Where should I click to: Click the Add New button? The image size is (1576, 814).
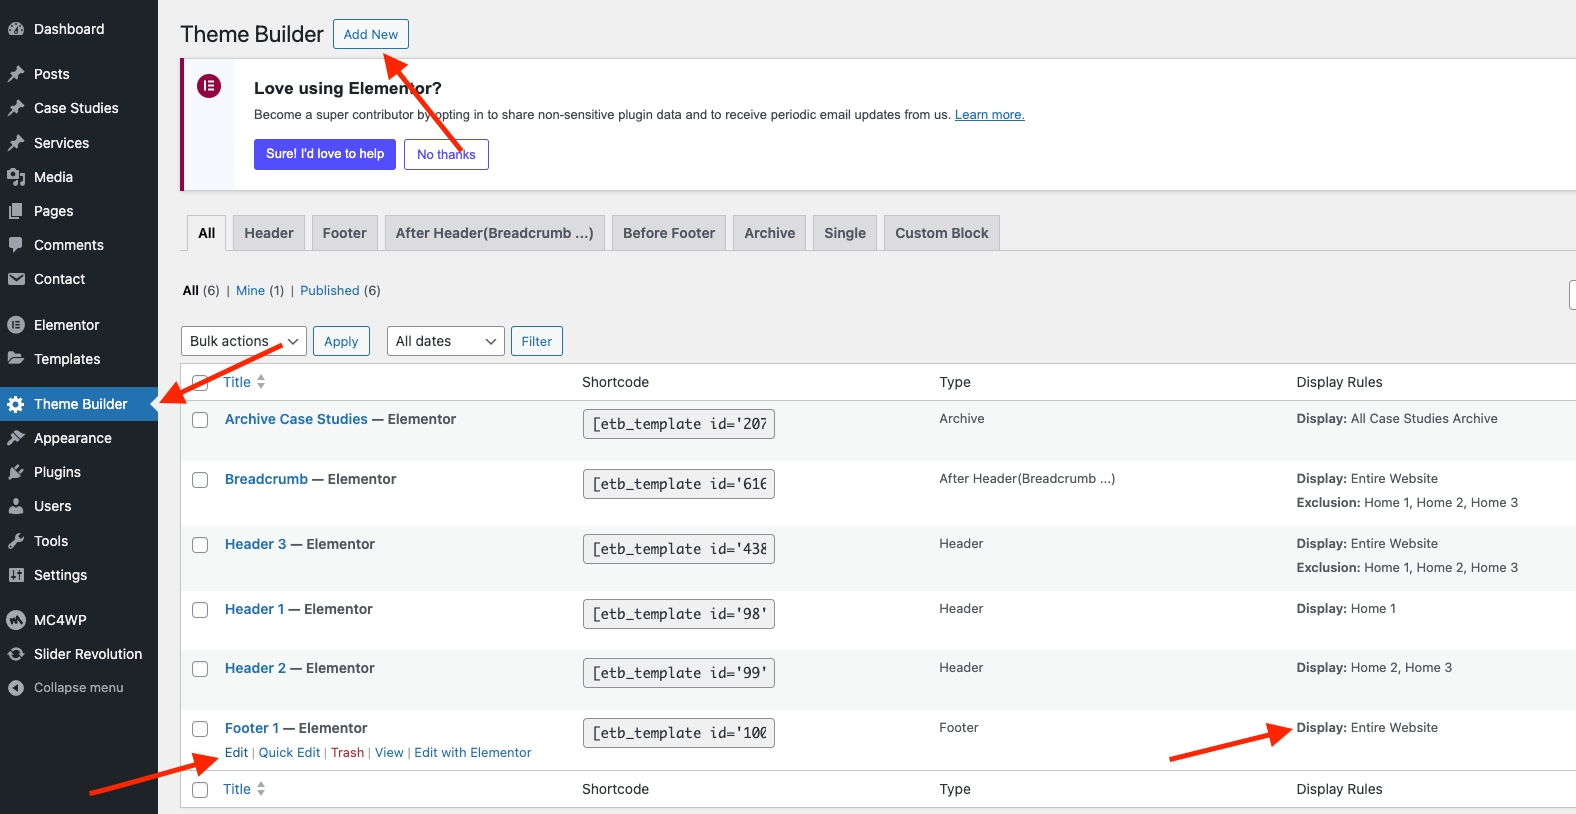pos(370,34)
